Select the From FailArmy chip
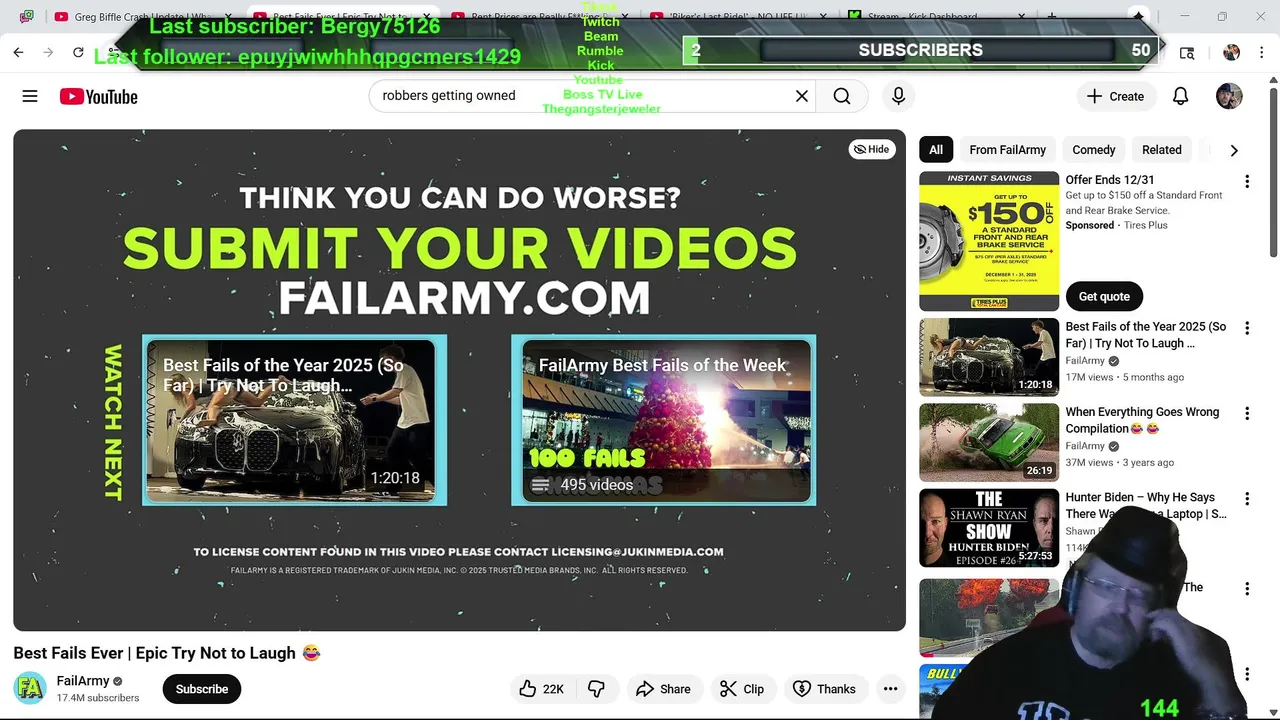 (x=1007, y=150)
